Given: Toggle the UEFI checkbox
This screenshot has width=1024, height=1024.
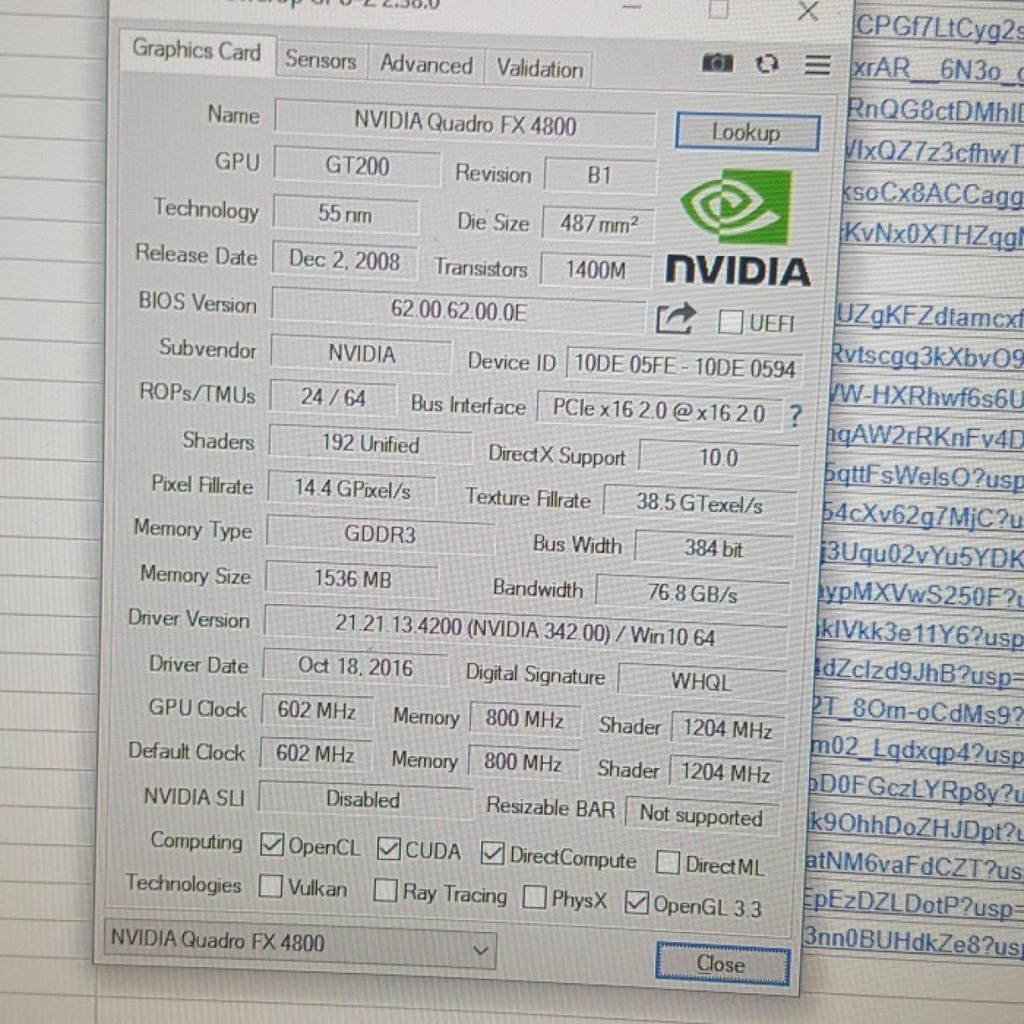Looking at the screenshot, I should [x=729, y=322].
